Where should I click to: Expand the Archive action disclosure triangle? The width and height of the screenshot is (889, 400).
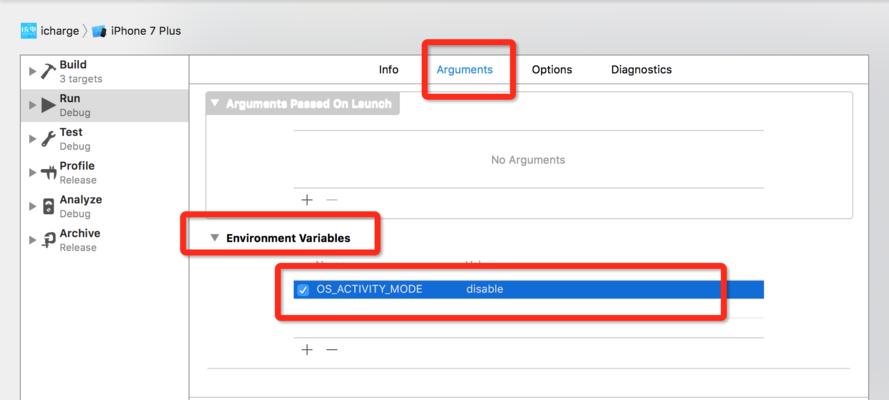pos(32,240)
